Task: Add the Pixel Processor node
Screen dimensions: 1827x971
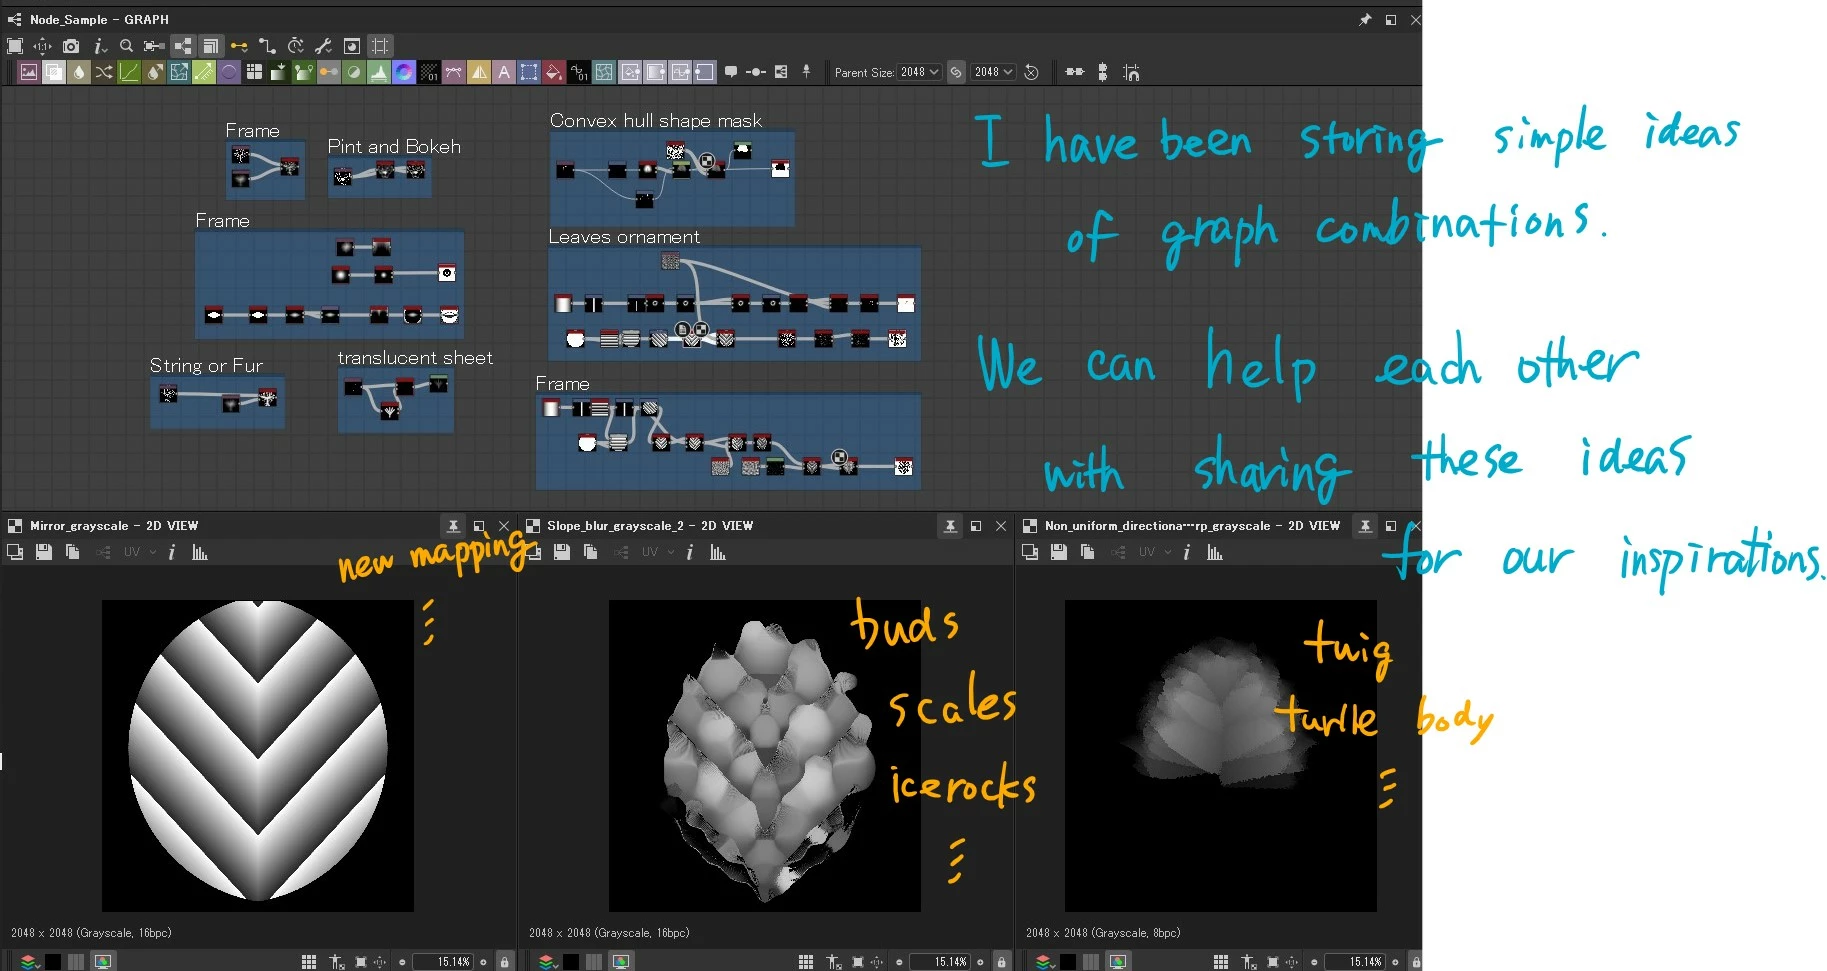Action: click(429, 72)
